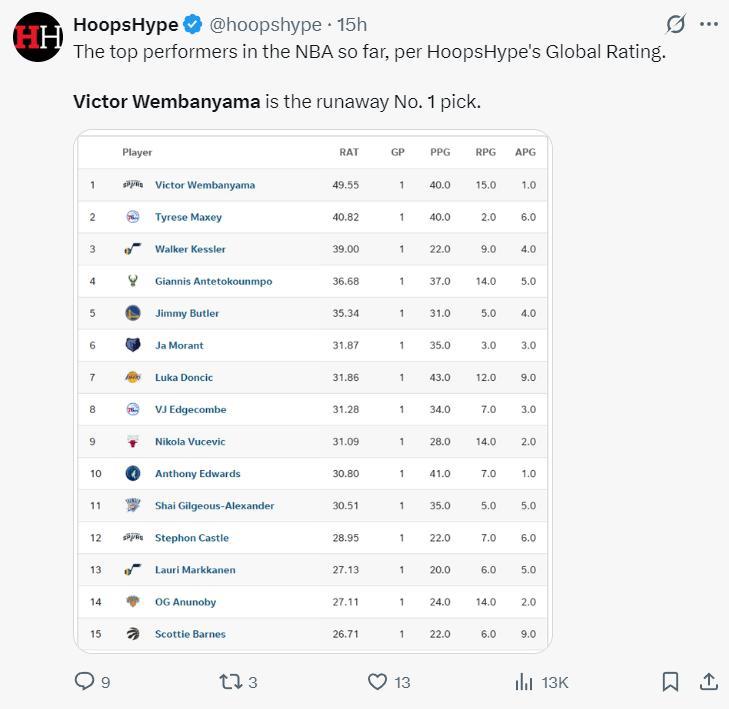The image size is (729, 709).
Task: Open the @hoopshype handle link
Action: 264,24
